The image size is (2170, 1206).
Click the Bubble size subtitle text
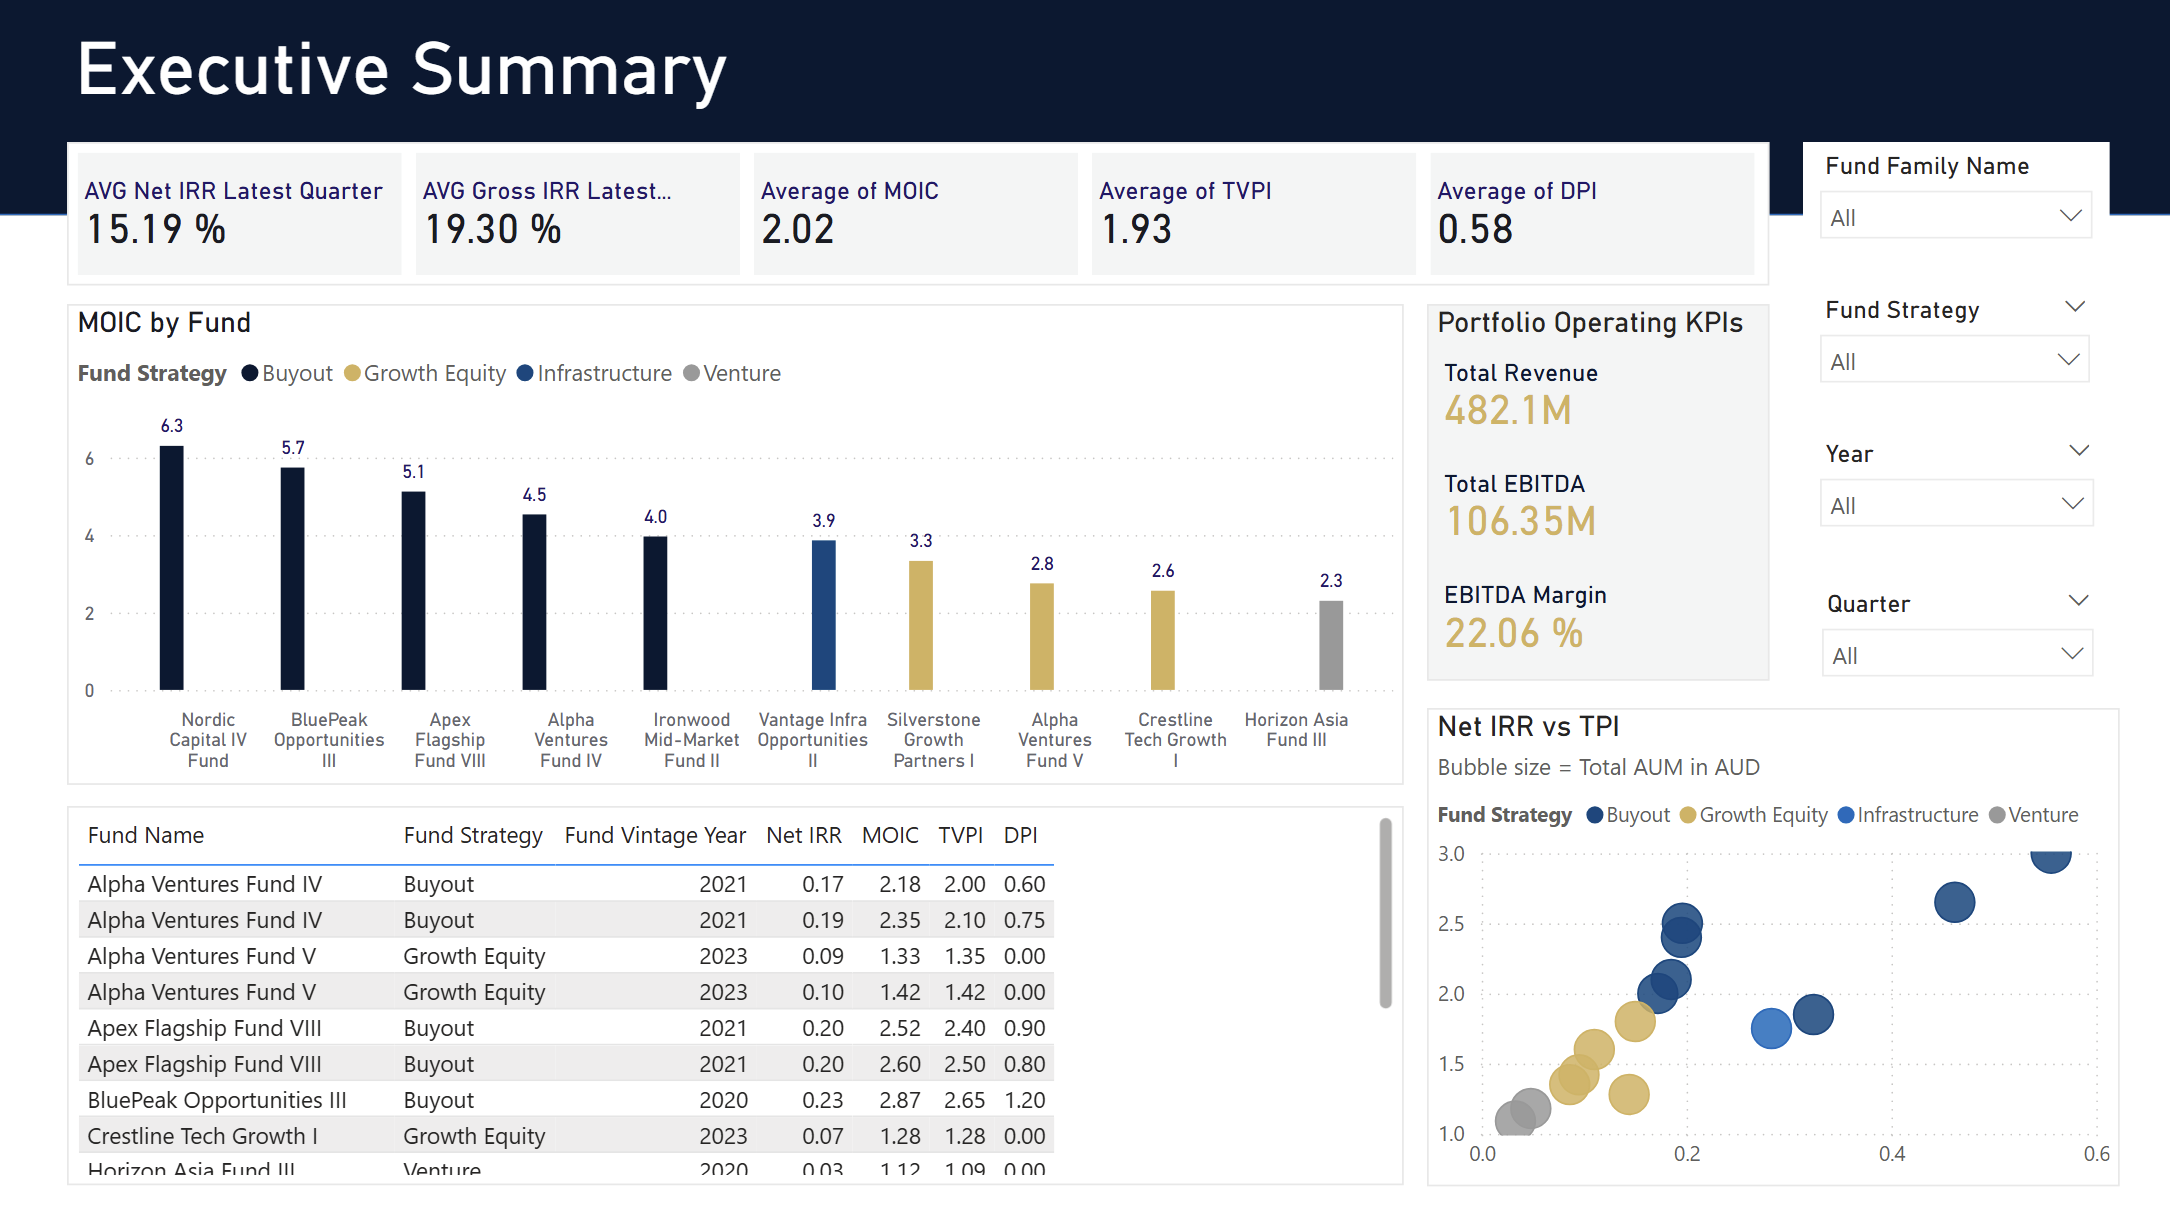(x=1599, y=767)
